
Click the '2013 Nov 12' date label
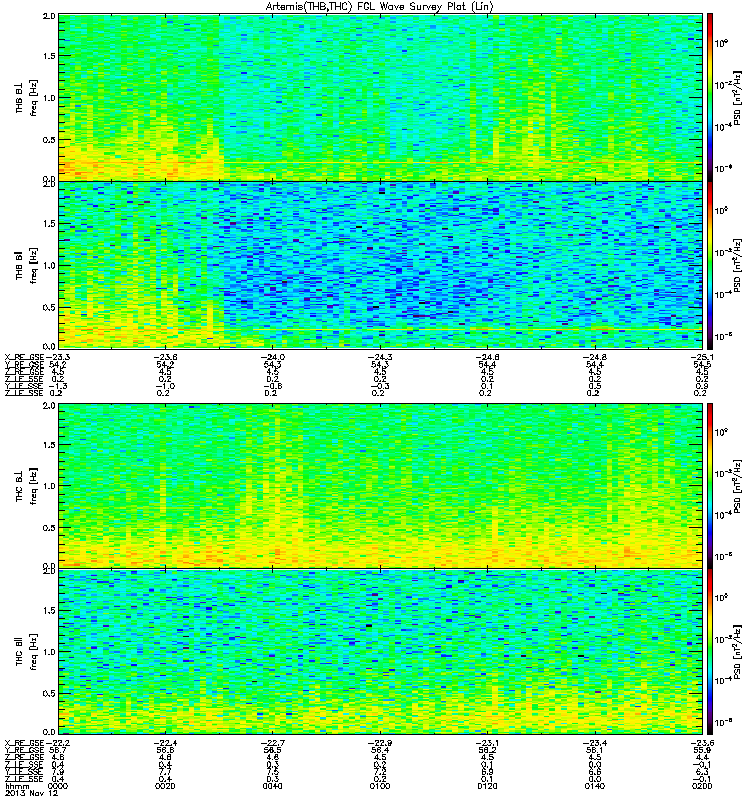pos(31,793)
